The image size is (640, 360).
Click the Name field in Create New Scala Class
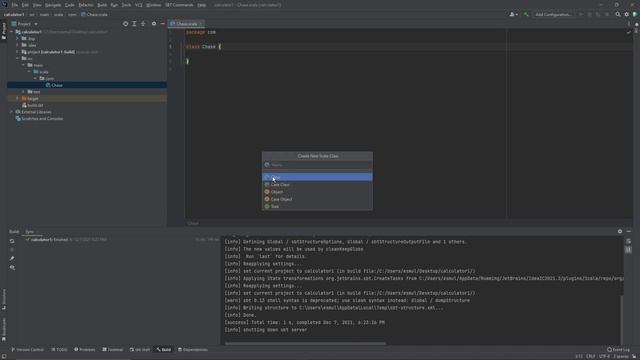[317, 165]
